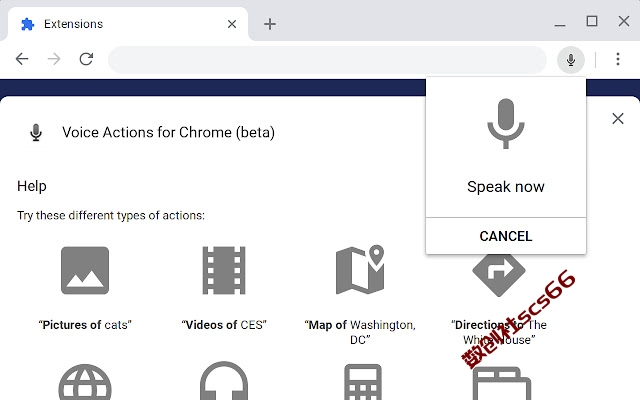Select the Extensions tab
This screenshot has height=400, width=640.
[127, 24]
